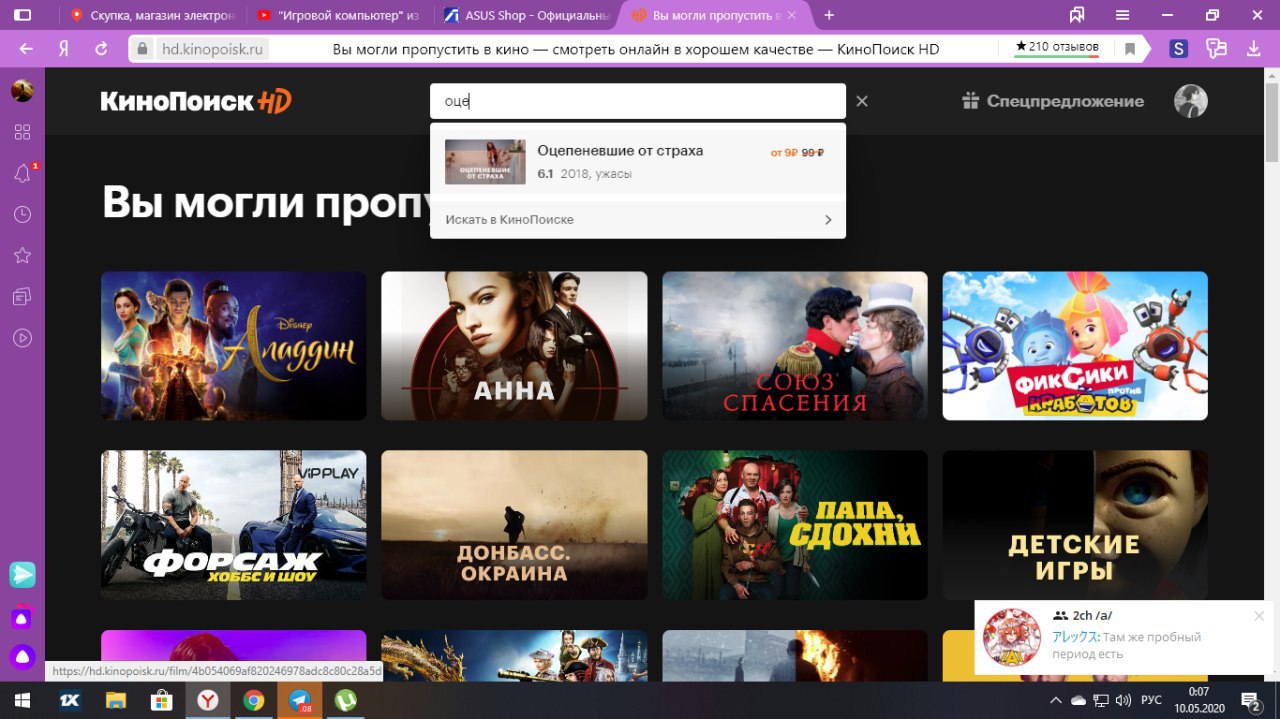This screenshot has width=1280, height=719.
Task: Open history clock icon in the sidebar
Action: (x=22, y=215)
